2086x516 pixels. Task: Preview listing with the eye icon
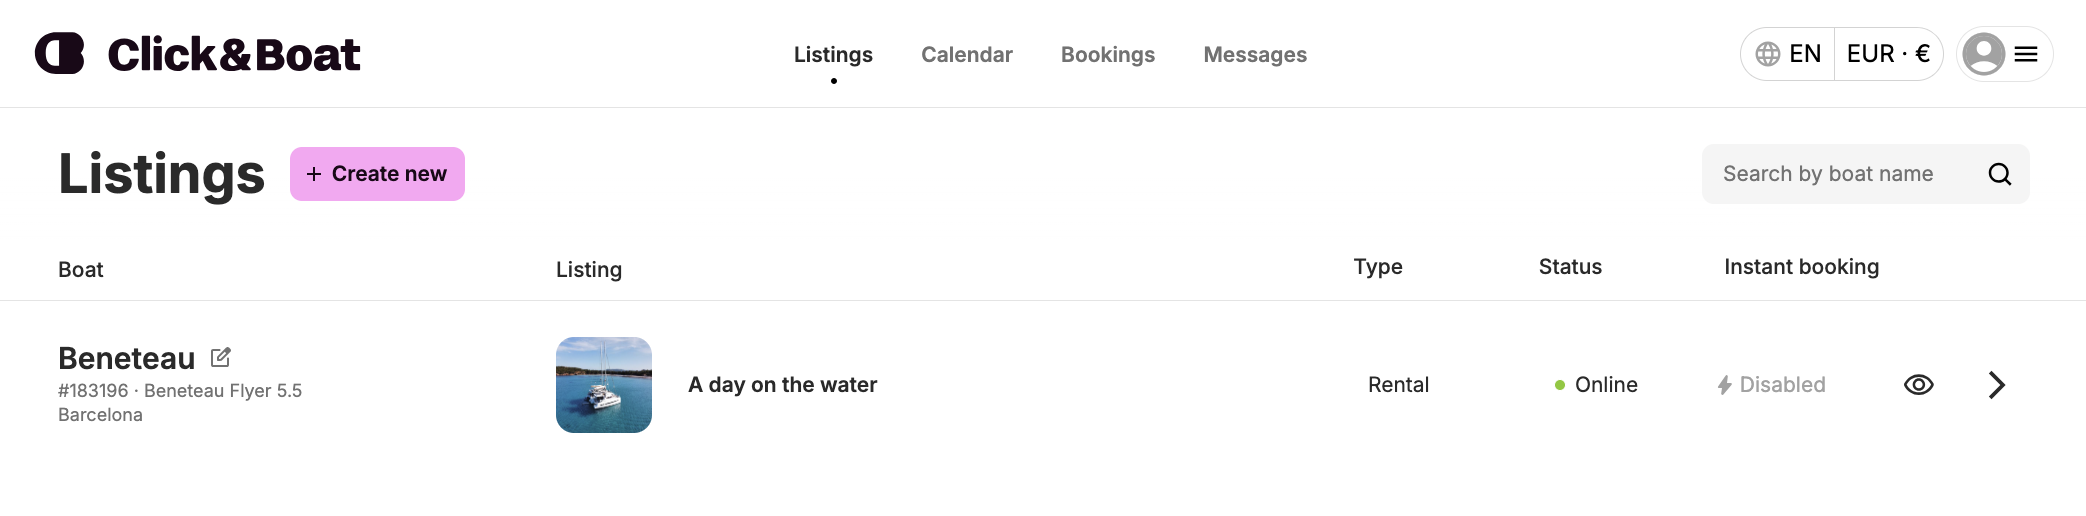1918,385
